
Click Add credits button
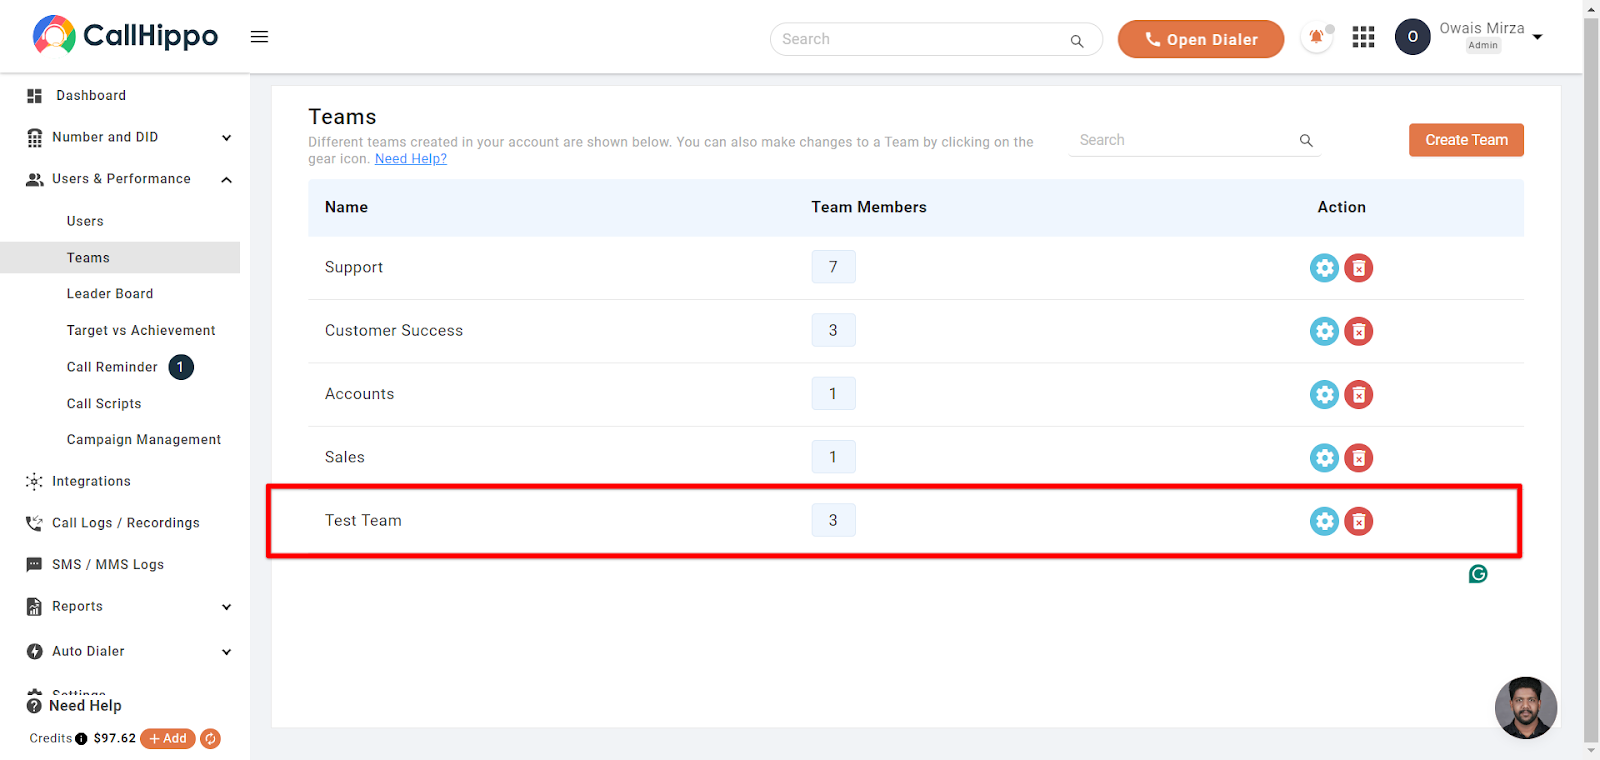[x=168, y=739]
